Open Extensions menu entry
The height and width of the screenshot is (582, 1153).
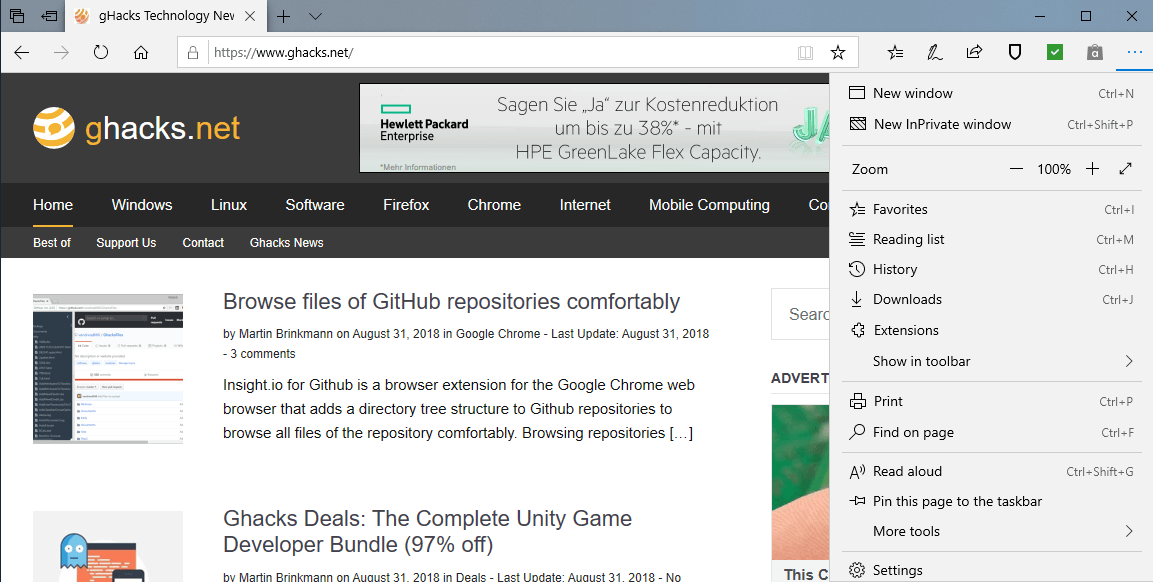coord(991,330)
